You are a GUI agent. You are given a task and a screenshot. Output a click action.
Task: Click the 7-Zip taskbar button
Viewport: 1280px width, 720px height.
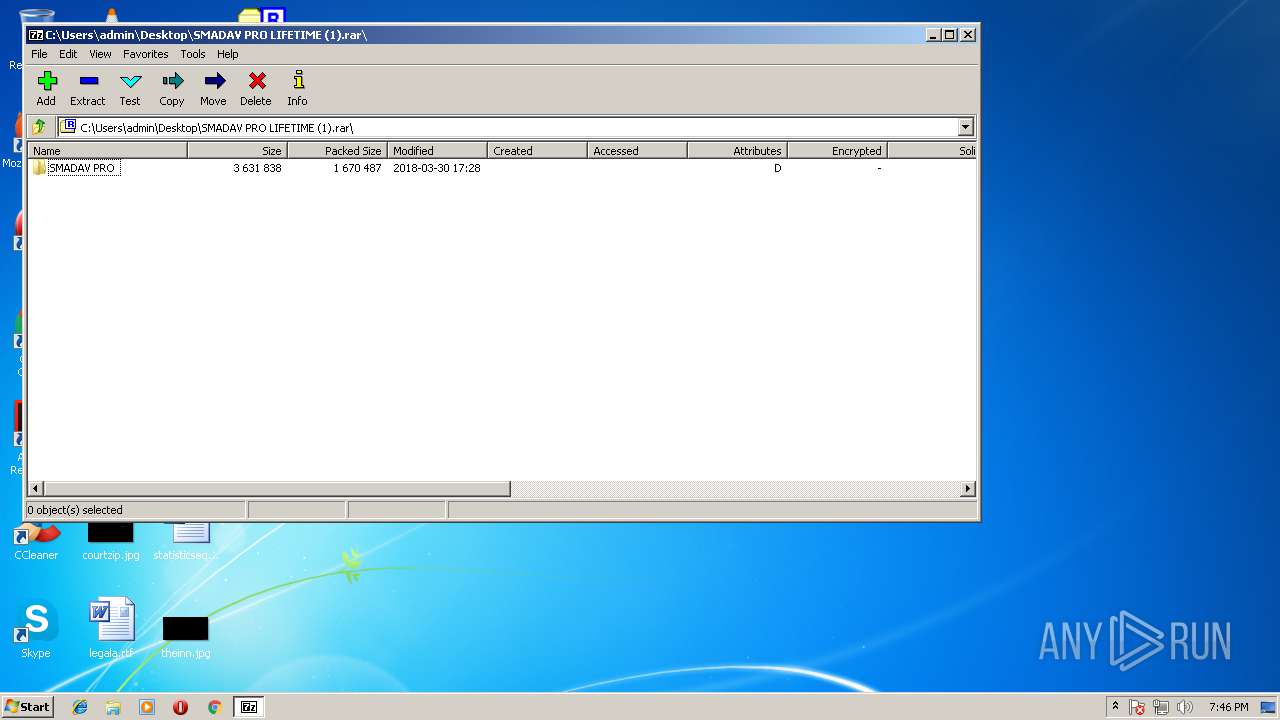click(x=249, y=707)
